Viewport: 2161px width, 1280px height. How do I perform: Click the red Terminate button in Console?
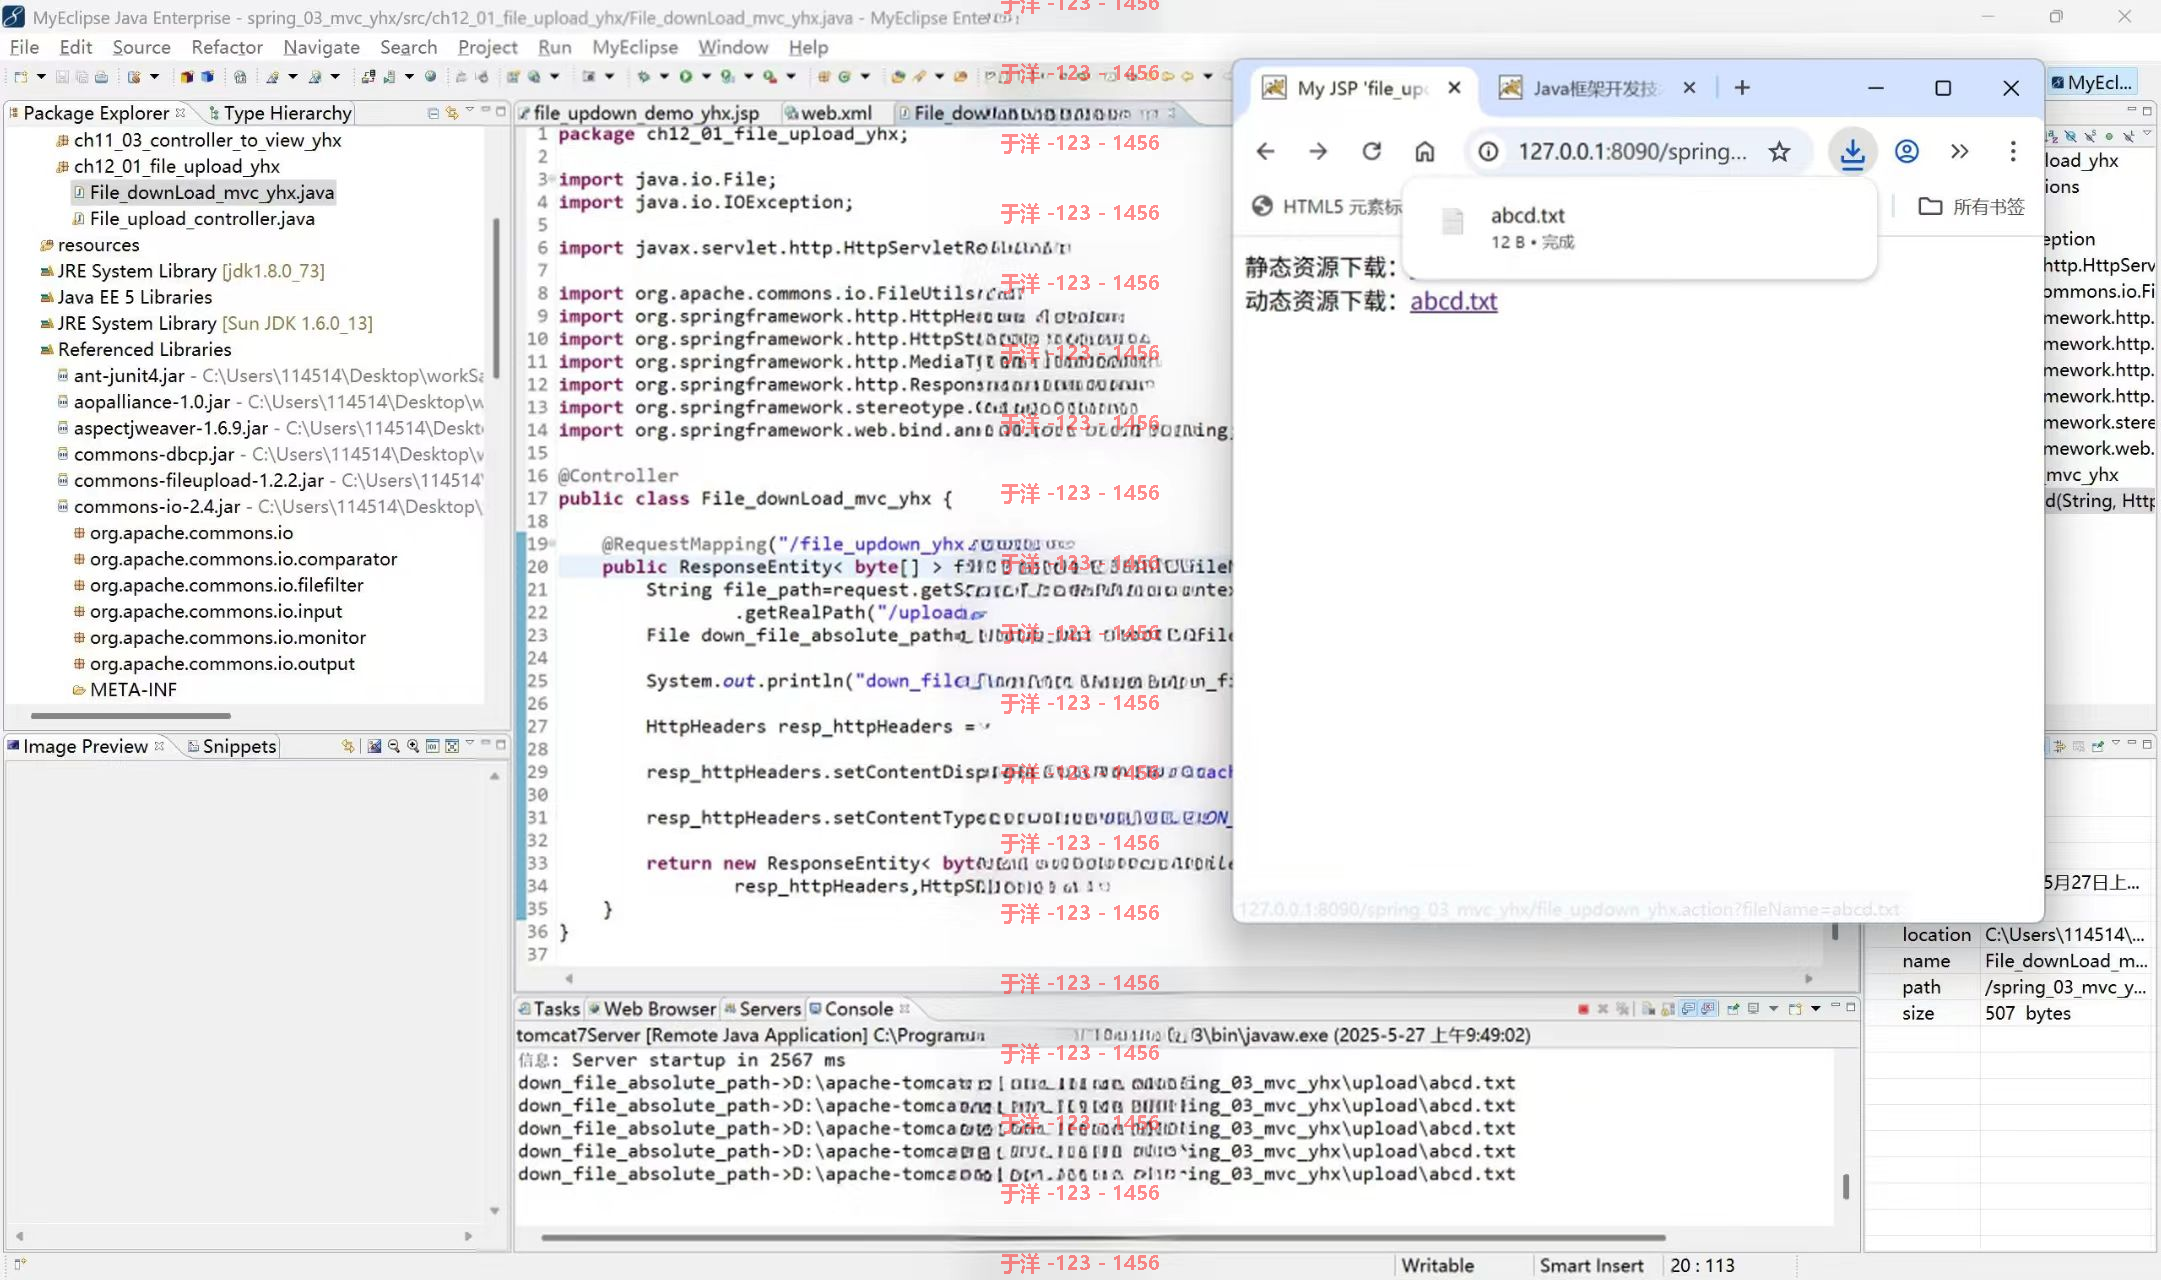coord(1583,1009)
